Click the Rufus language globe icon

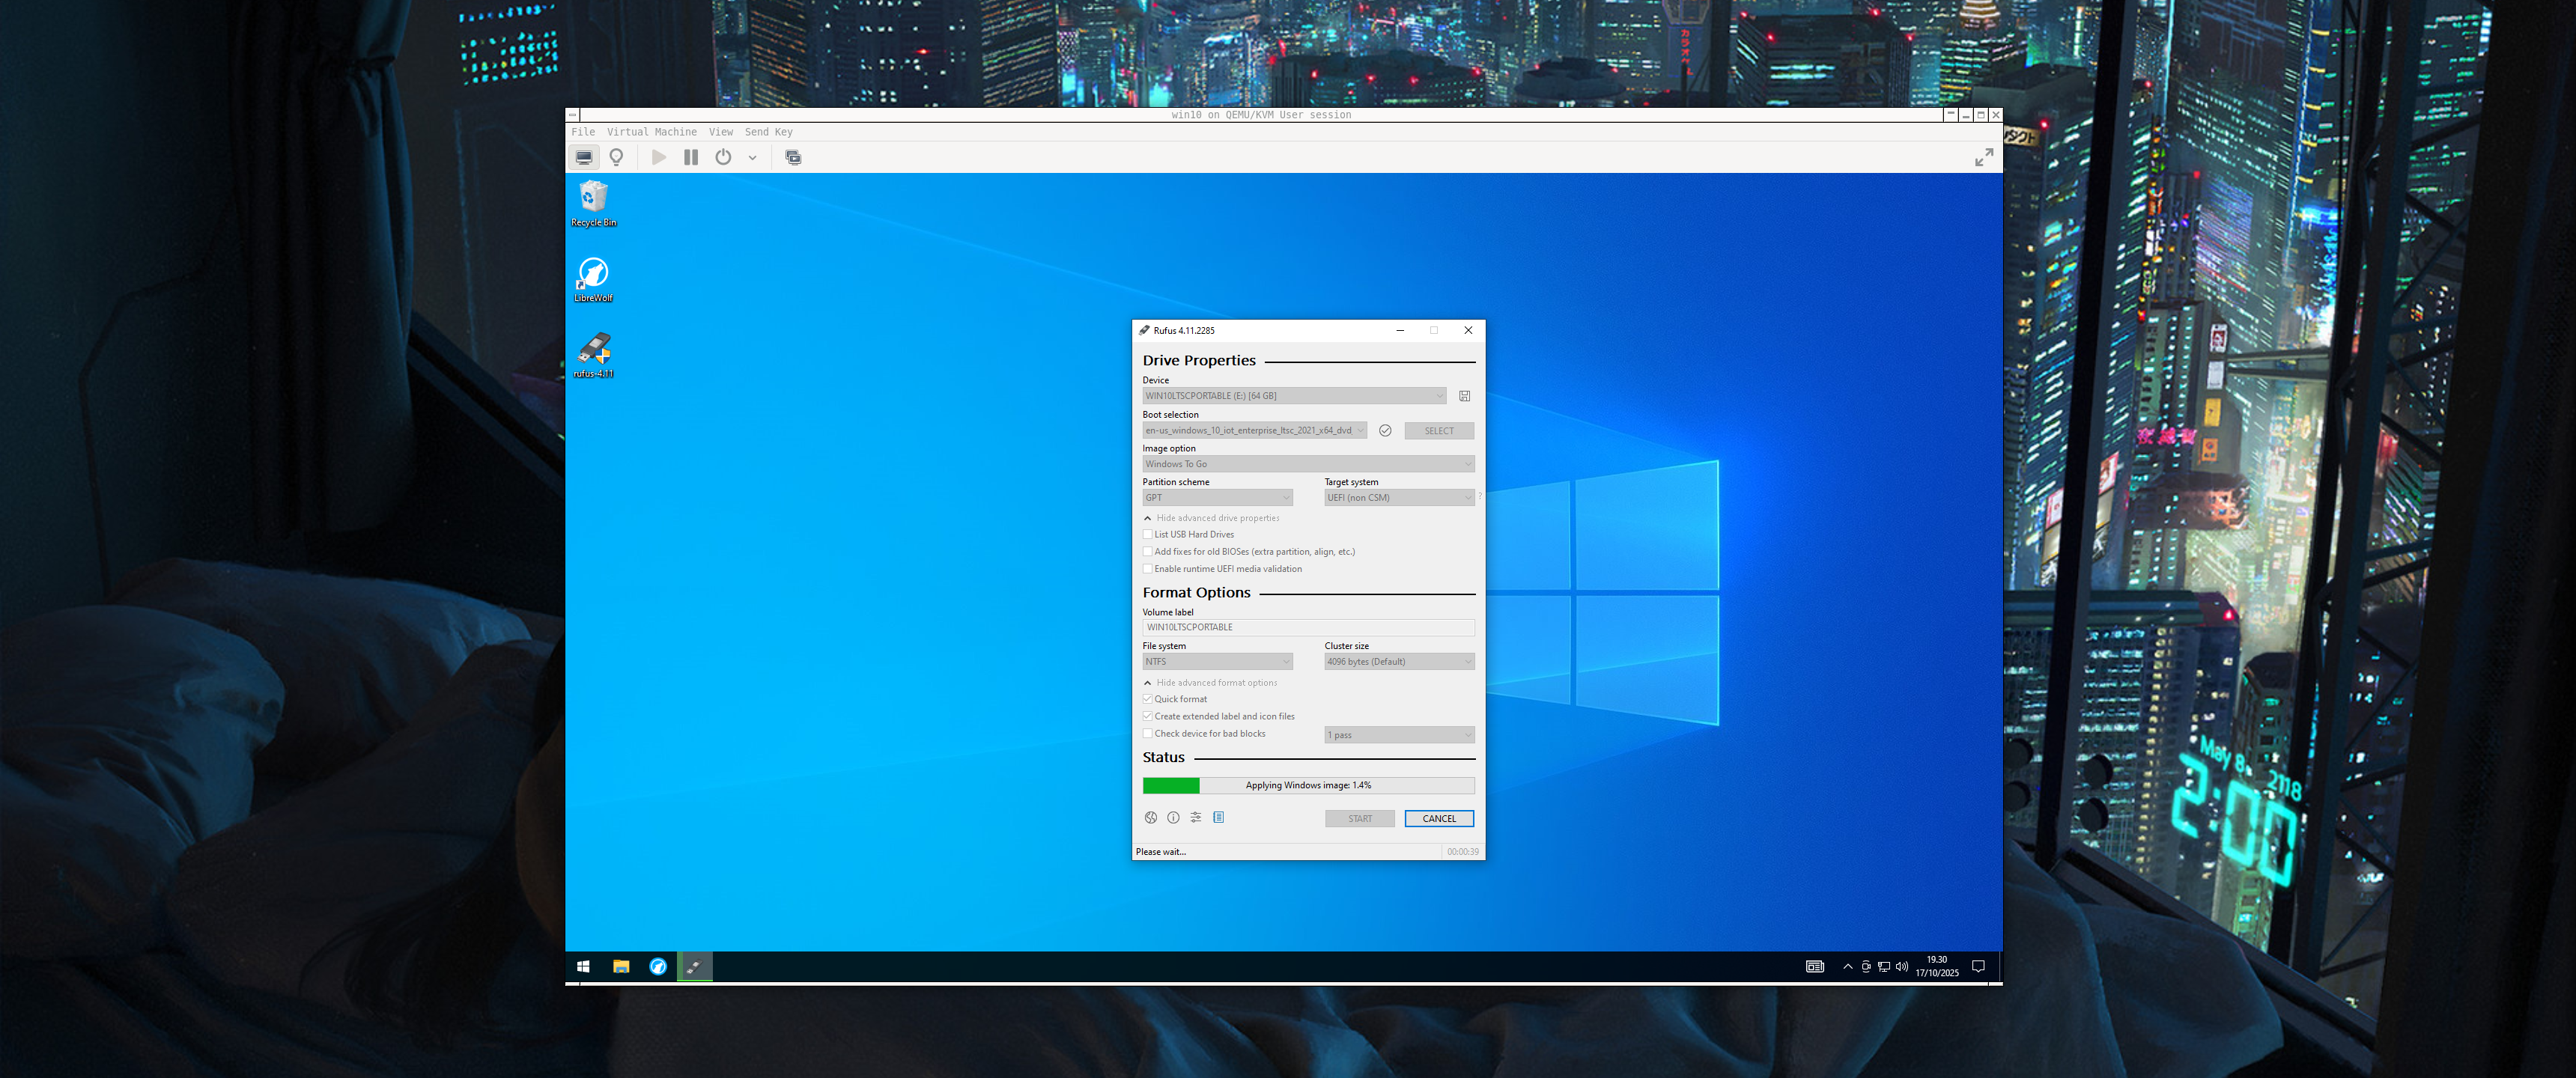[x=1150, y=817]
